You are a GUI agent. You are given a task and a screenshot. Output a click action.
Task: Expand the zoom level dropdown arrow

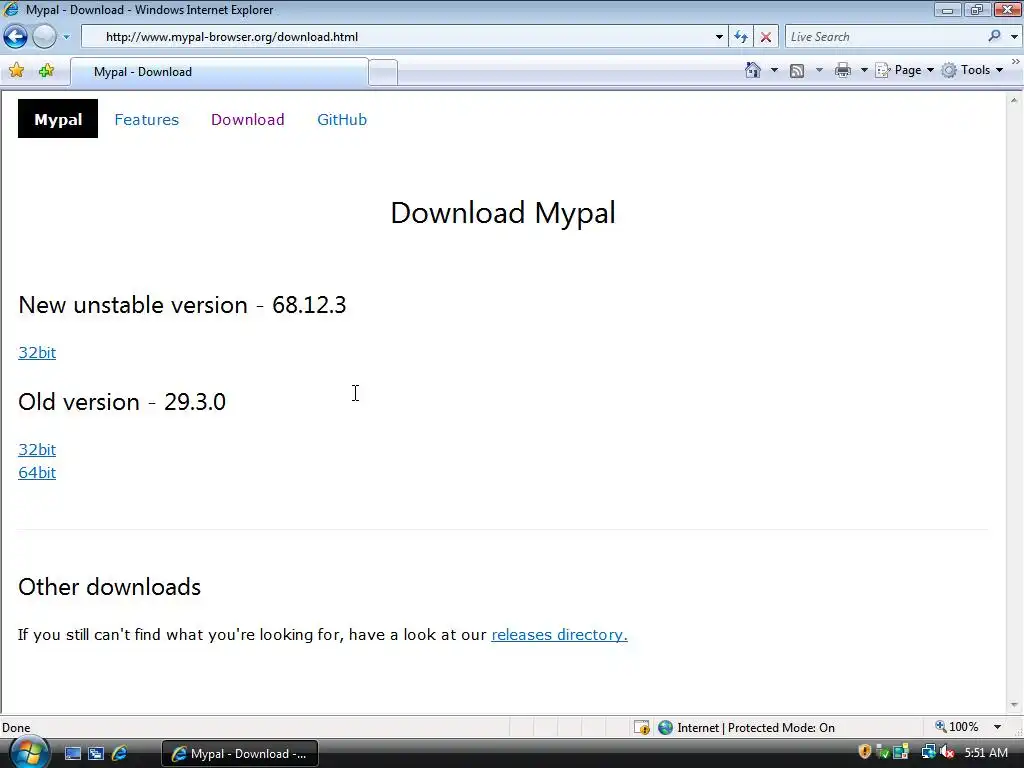coord(997,727)
